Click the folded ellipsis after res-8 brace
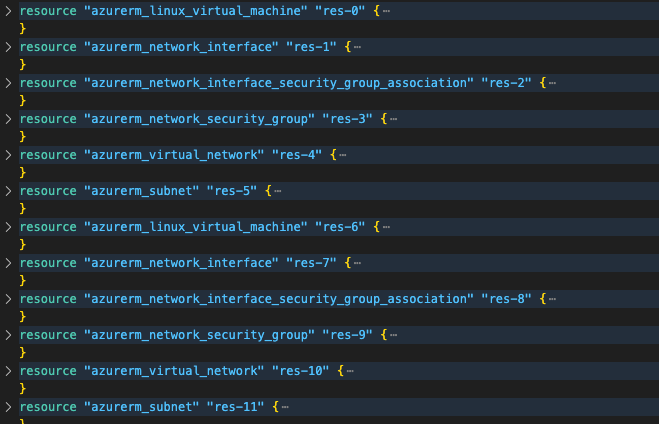659x424 pixels. coord(552,300)
